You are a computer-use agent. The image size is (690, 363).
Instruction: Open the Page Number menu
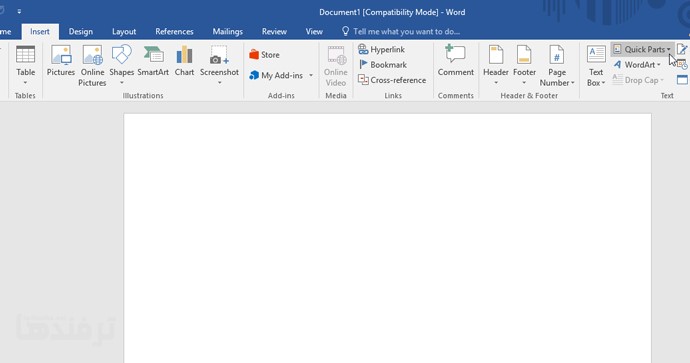coord(557,65)
